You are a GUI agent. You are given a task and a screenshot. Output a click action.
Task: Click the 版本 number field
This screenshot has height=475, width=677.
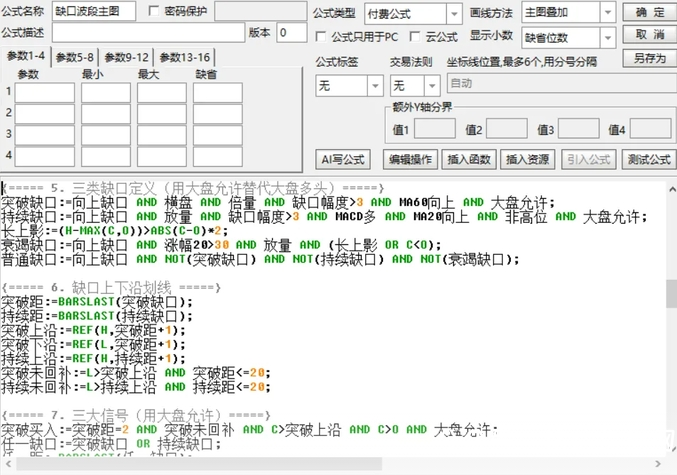(292, 32)
